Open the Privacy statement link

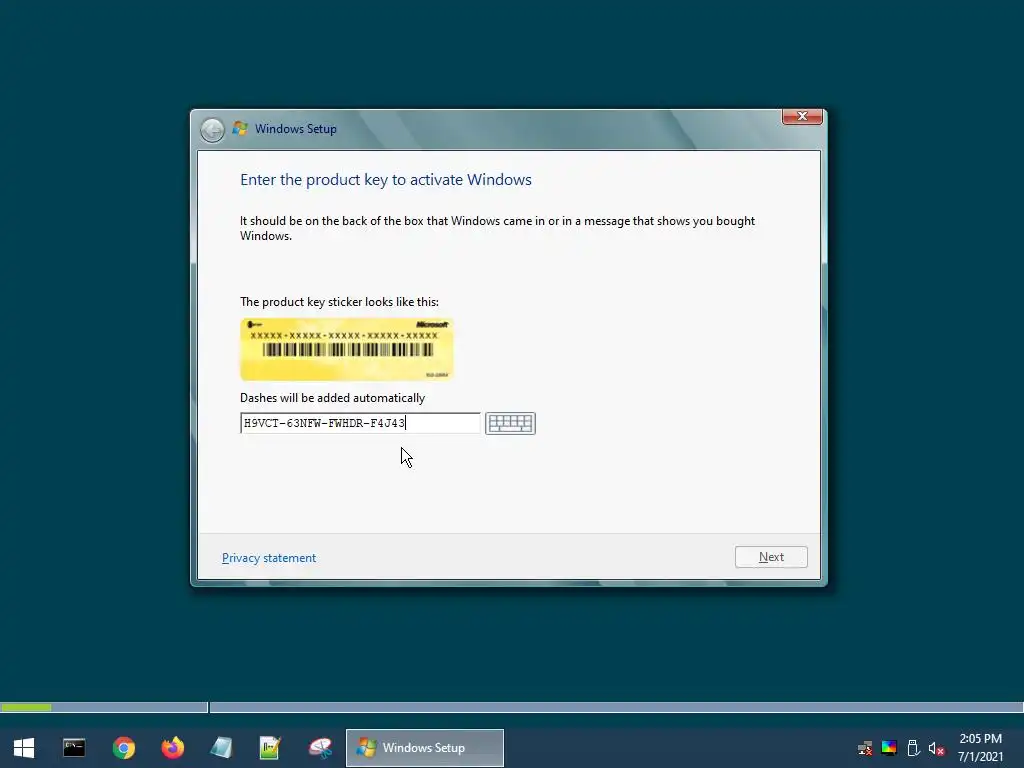click(x=268, y=558)
